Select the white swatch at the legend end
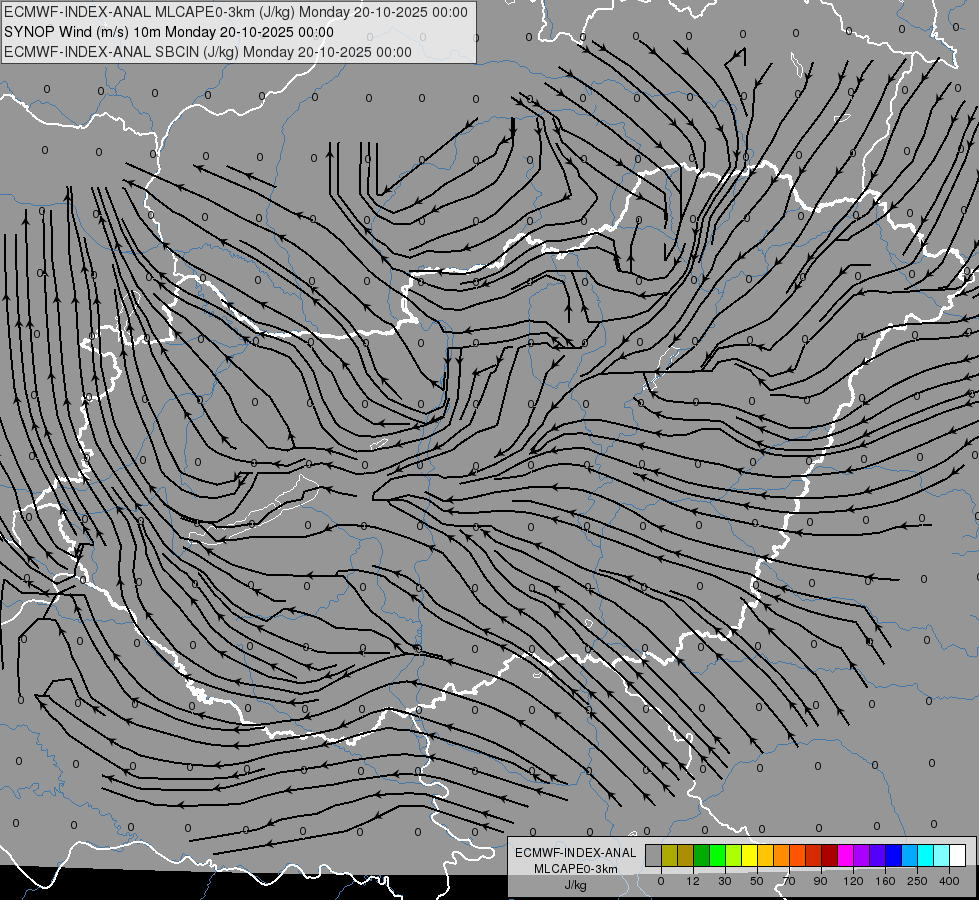 pos(958,855)
